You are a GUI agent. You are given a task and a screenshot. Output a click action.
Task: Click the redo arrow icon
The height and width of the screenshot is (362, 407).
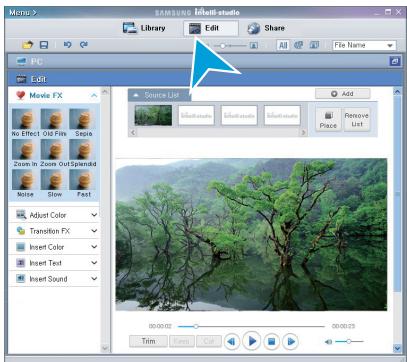(84, 44)
